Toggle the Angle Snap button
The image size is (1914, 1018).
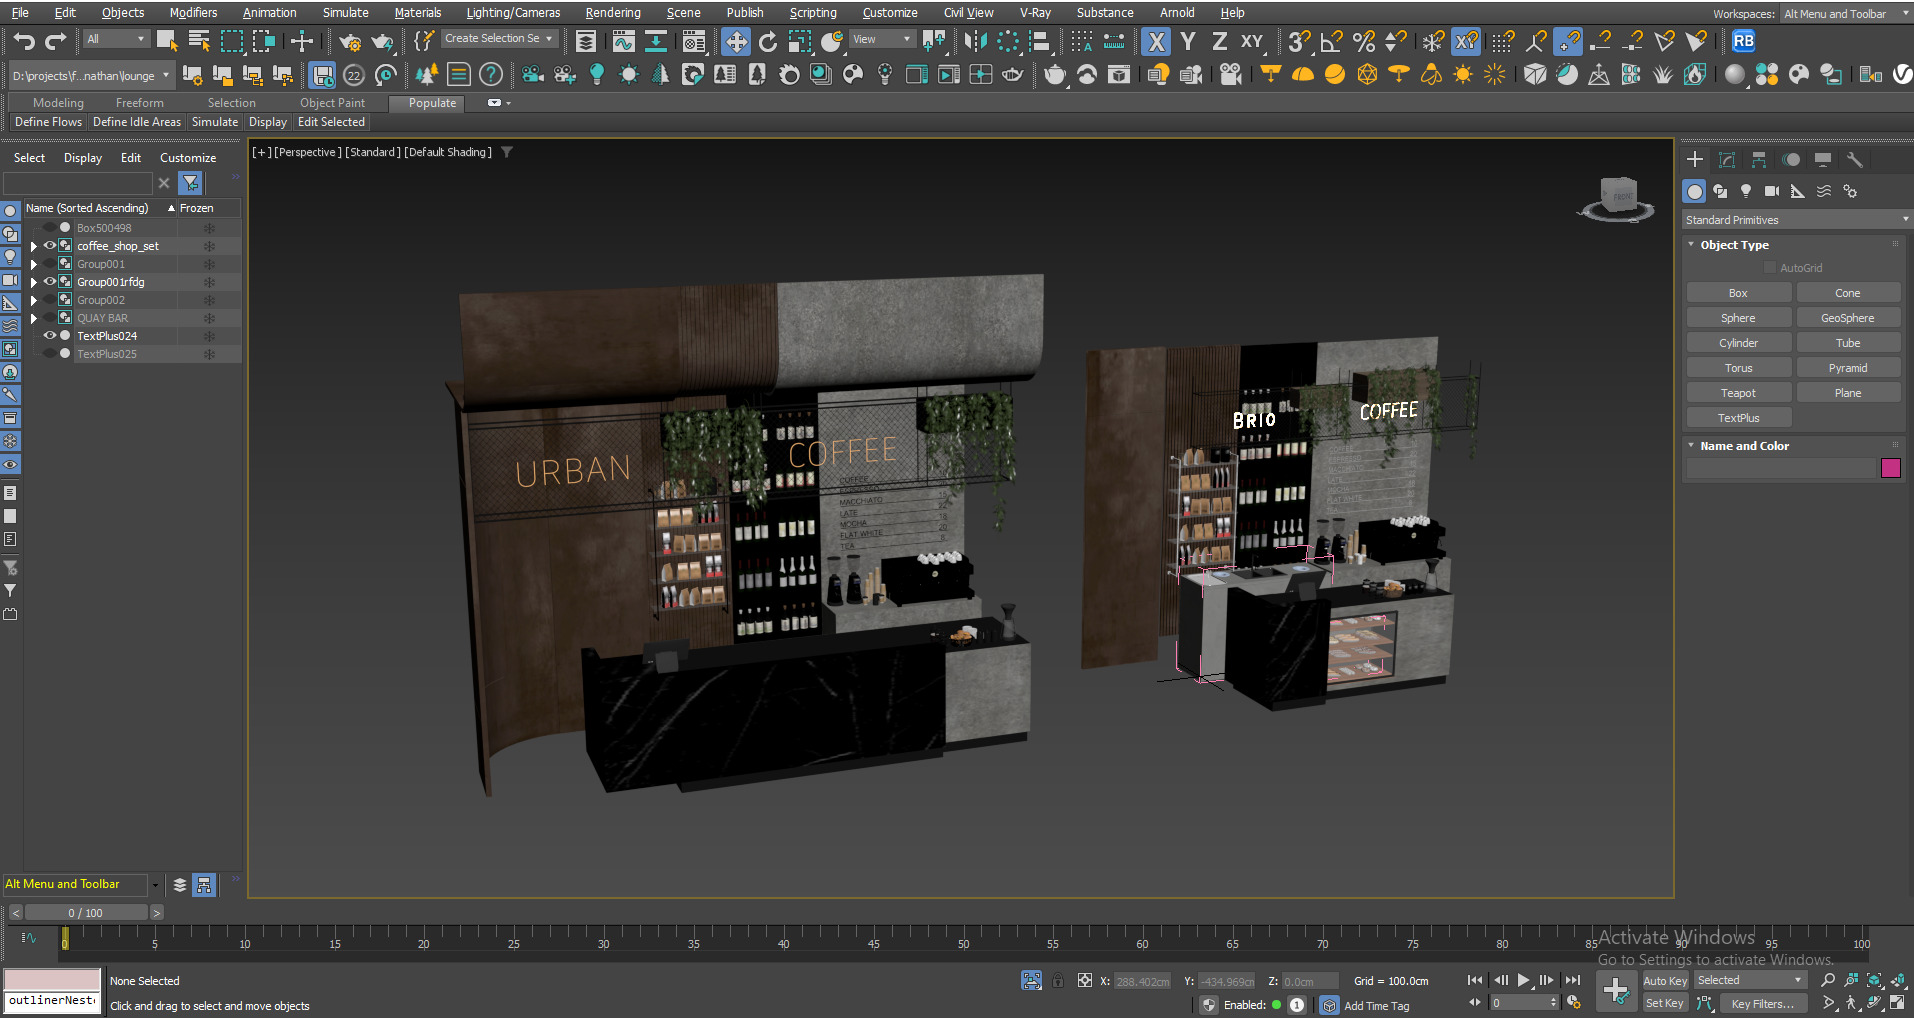click(1331, 41)
